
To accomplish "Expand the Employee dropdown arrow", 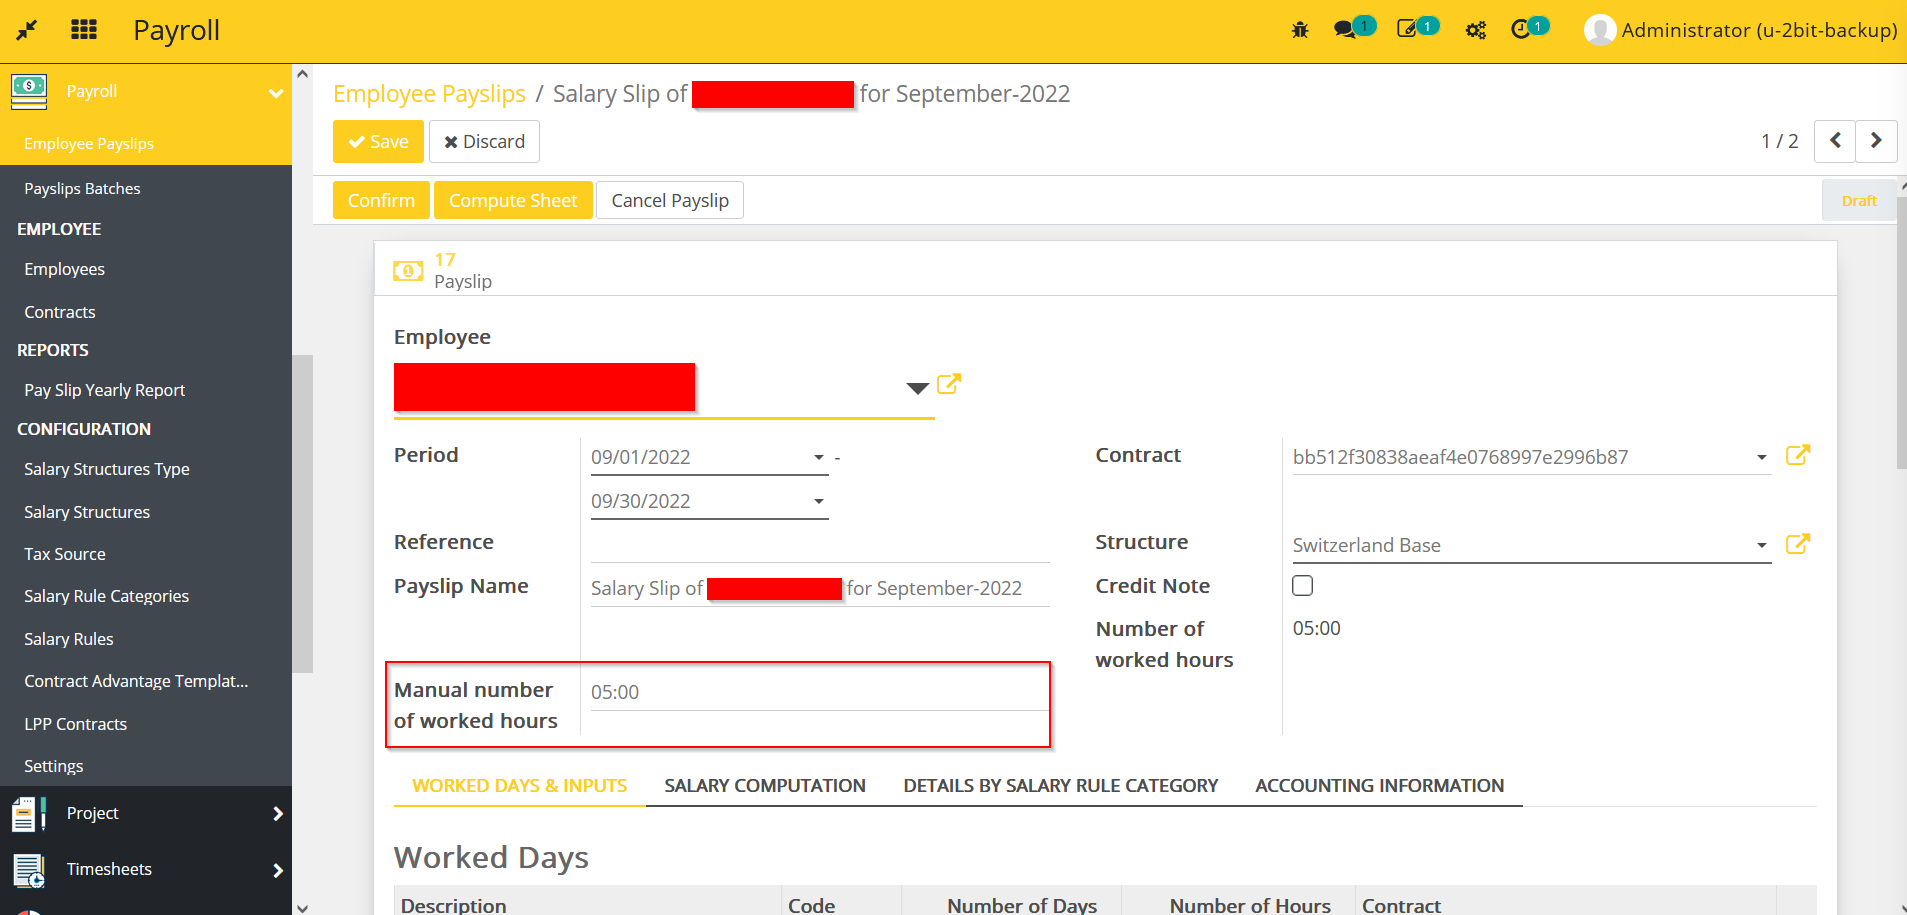I will [x=917, y=388].
